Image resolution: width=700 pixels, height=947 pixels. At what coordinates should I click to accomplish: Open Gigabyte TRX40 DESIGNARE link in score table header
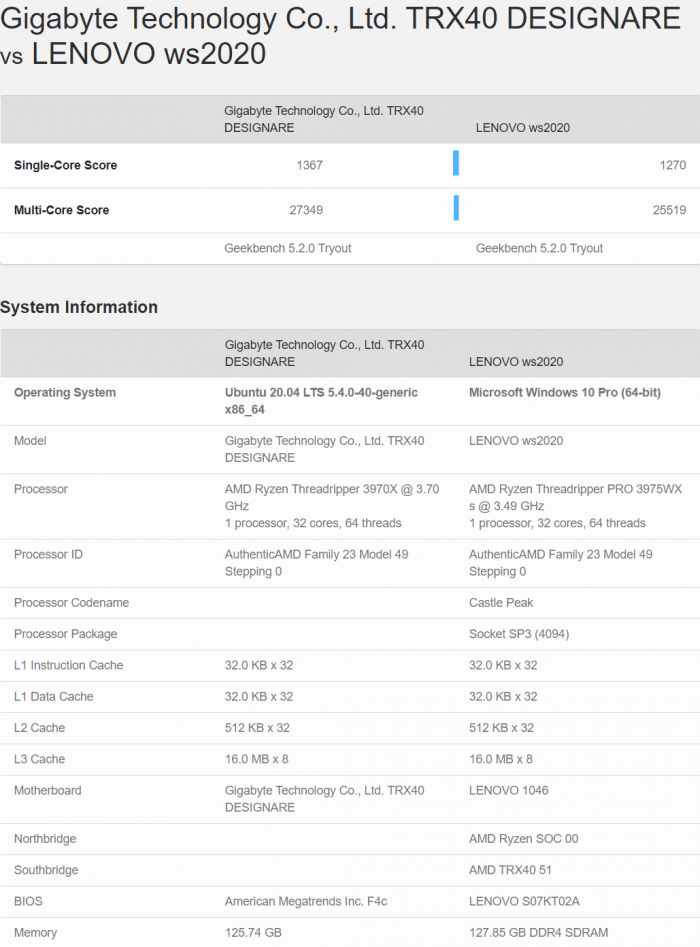coord(323,119)
